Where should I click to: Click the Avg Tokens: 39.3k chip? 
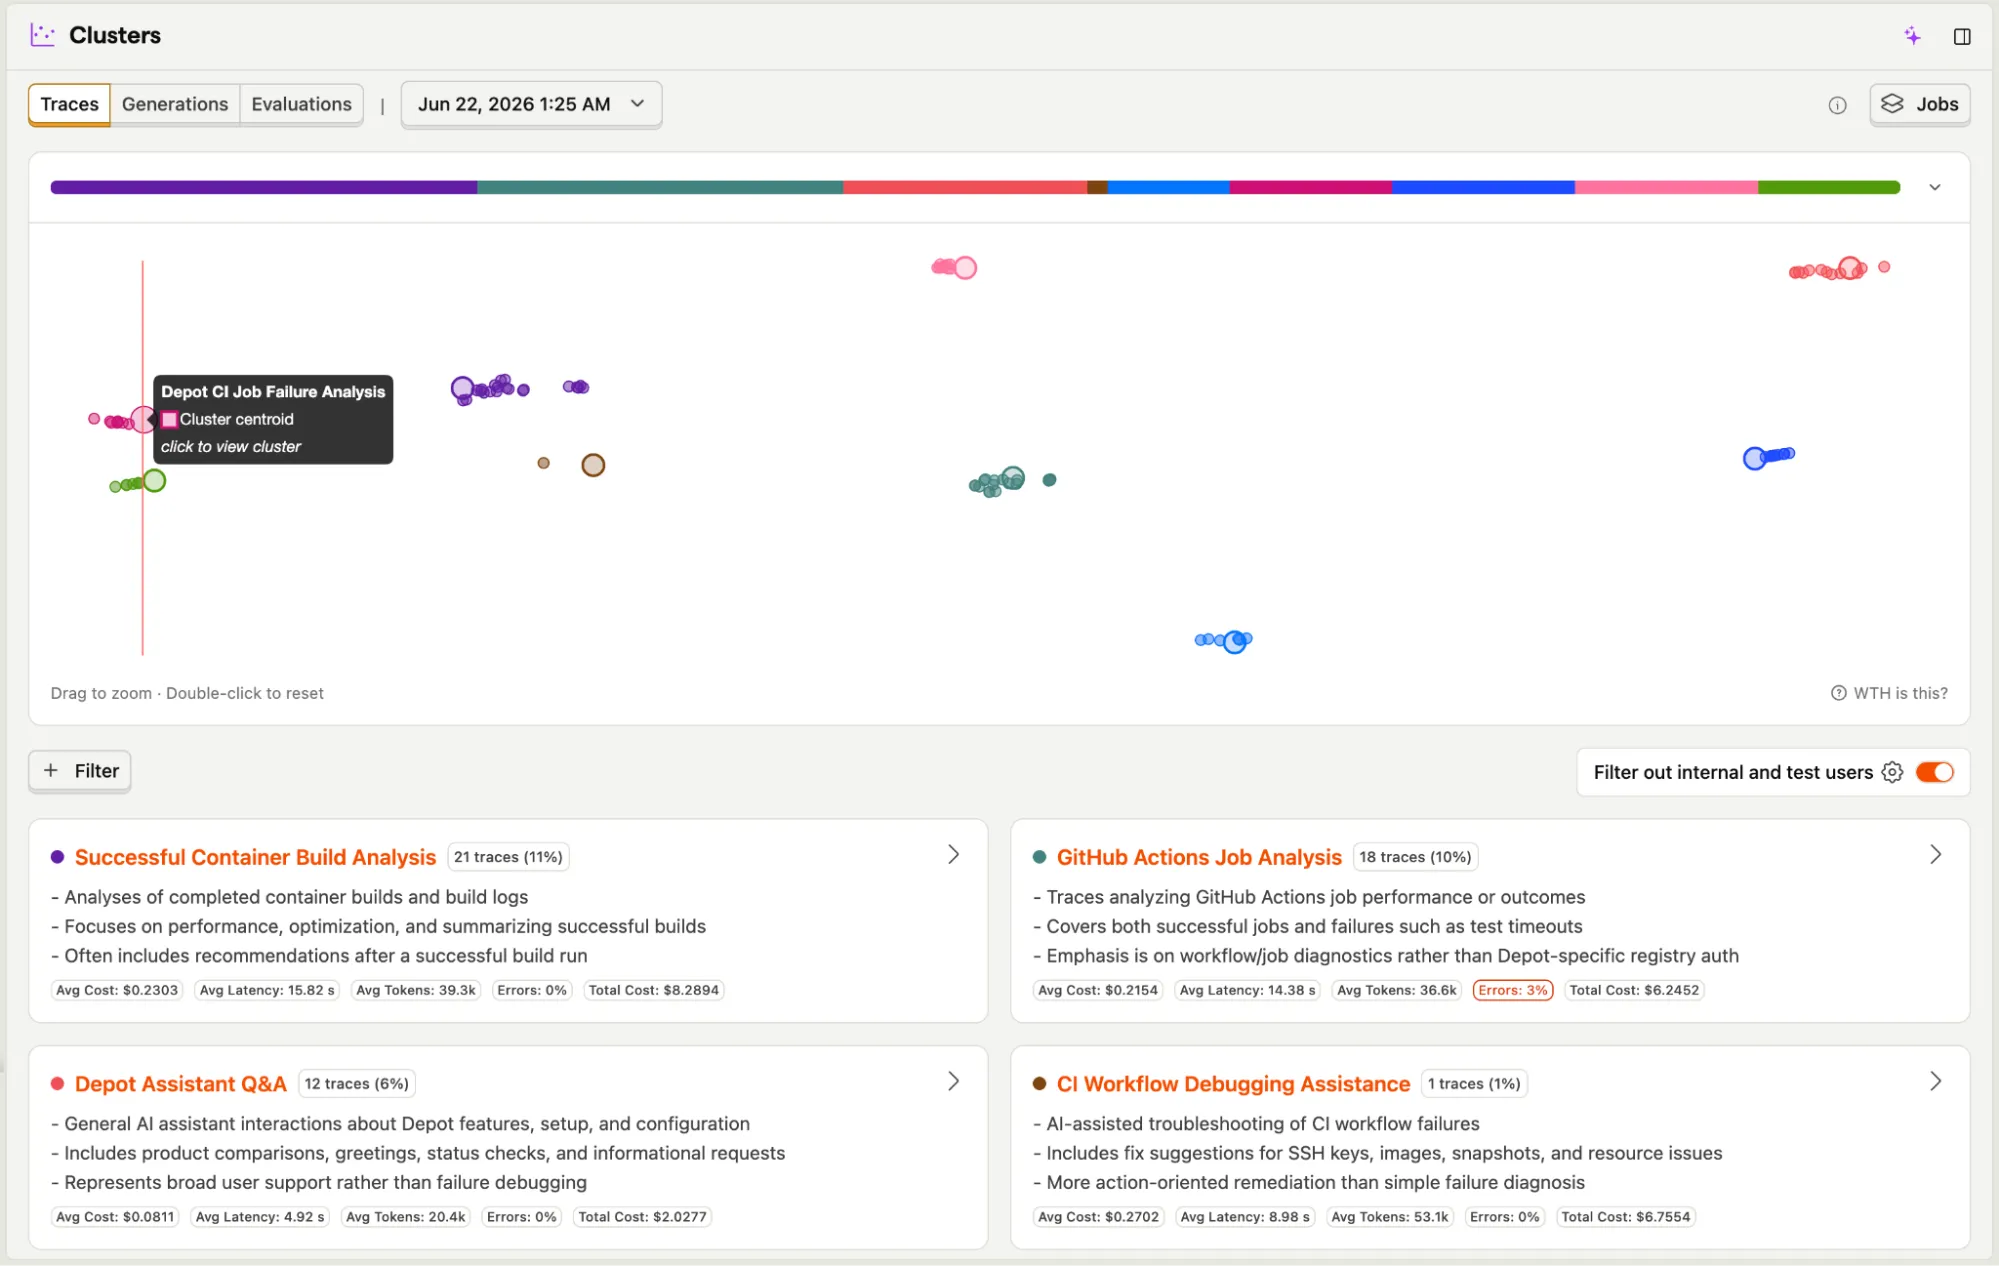[416, 990]
